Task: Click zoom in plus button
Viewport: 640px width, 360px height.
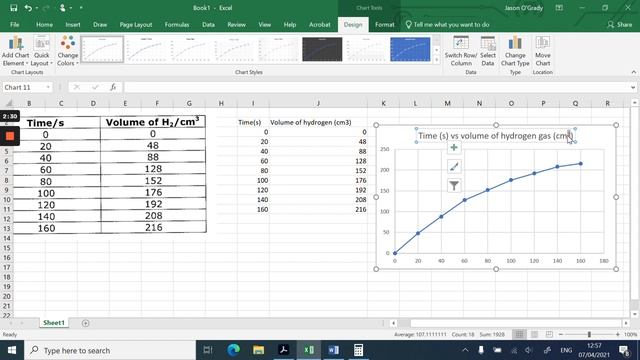Action: (x=618, y=334)
